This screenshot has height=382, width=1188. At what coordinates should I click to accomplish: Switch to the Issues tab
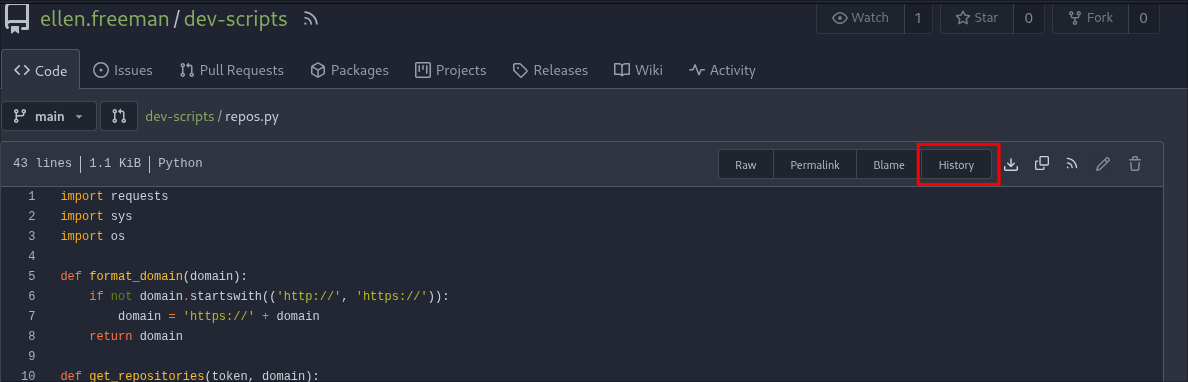point(123,70)
